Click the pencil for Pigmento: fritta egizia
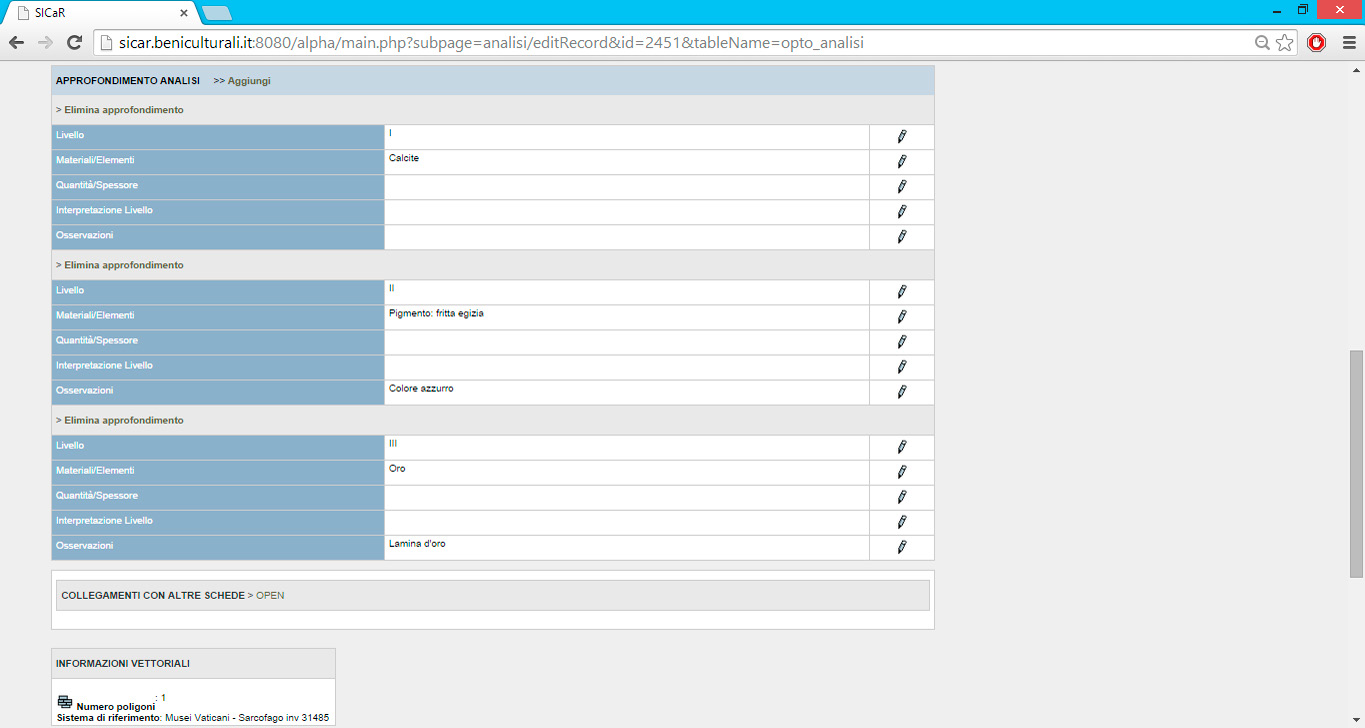 pyautogui.click(x=901, y=317)
